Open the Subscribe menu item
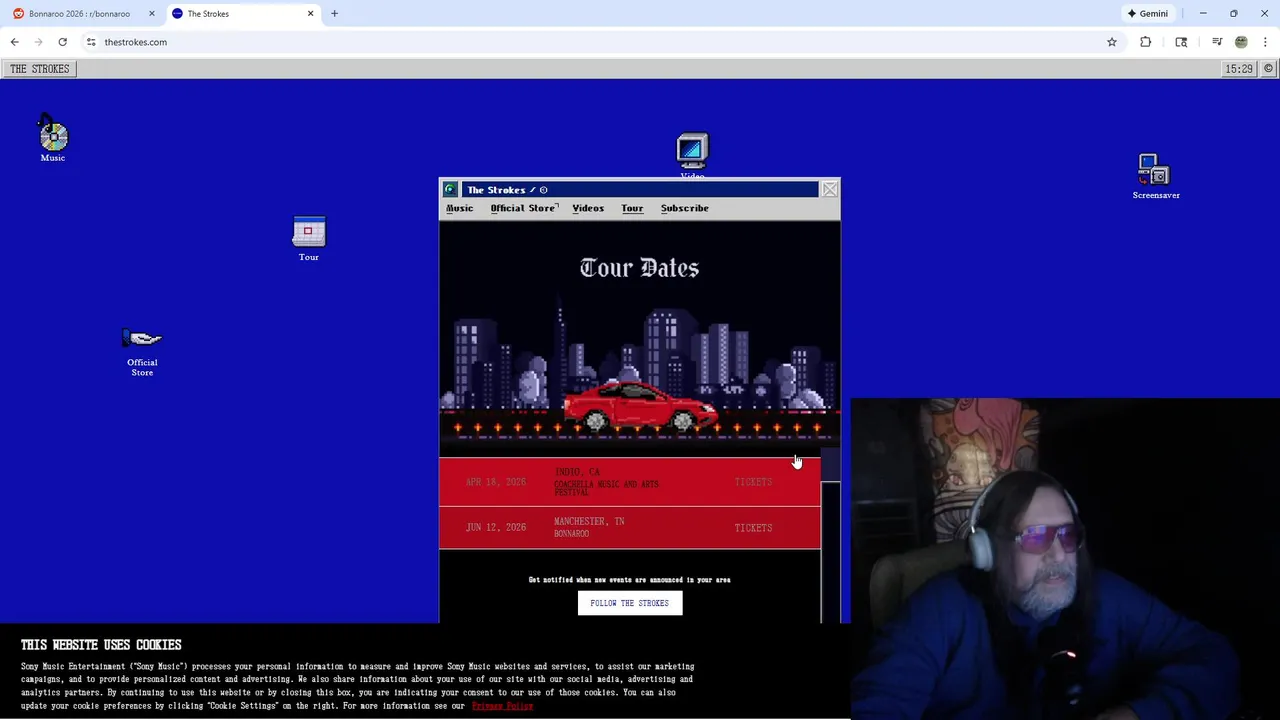 685,208
